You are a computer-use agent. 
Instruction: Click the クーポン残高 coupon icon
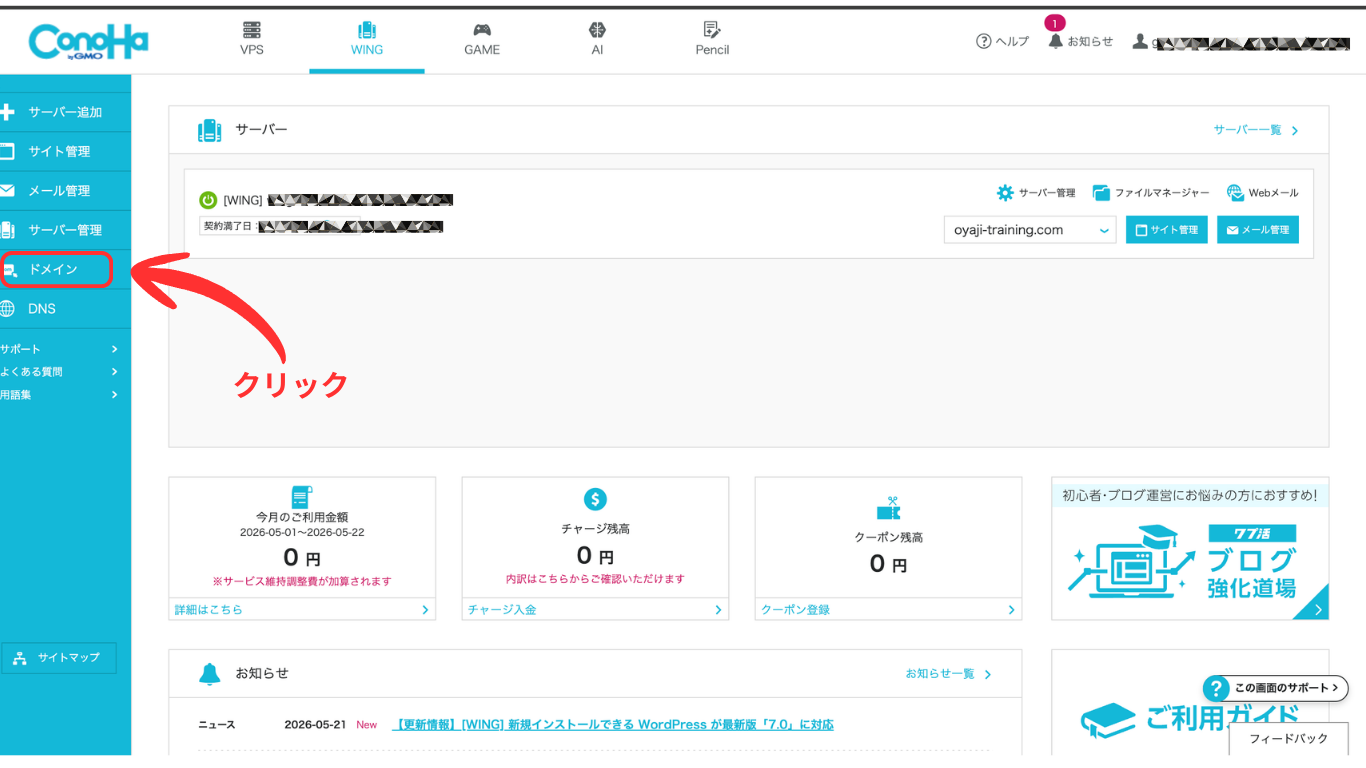[x=888, y=508]
